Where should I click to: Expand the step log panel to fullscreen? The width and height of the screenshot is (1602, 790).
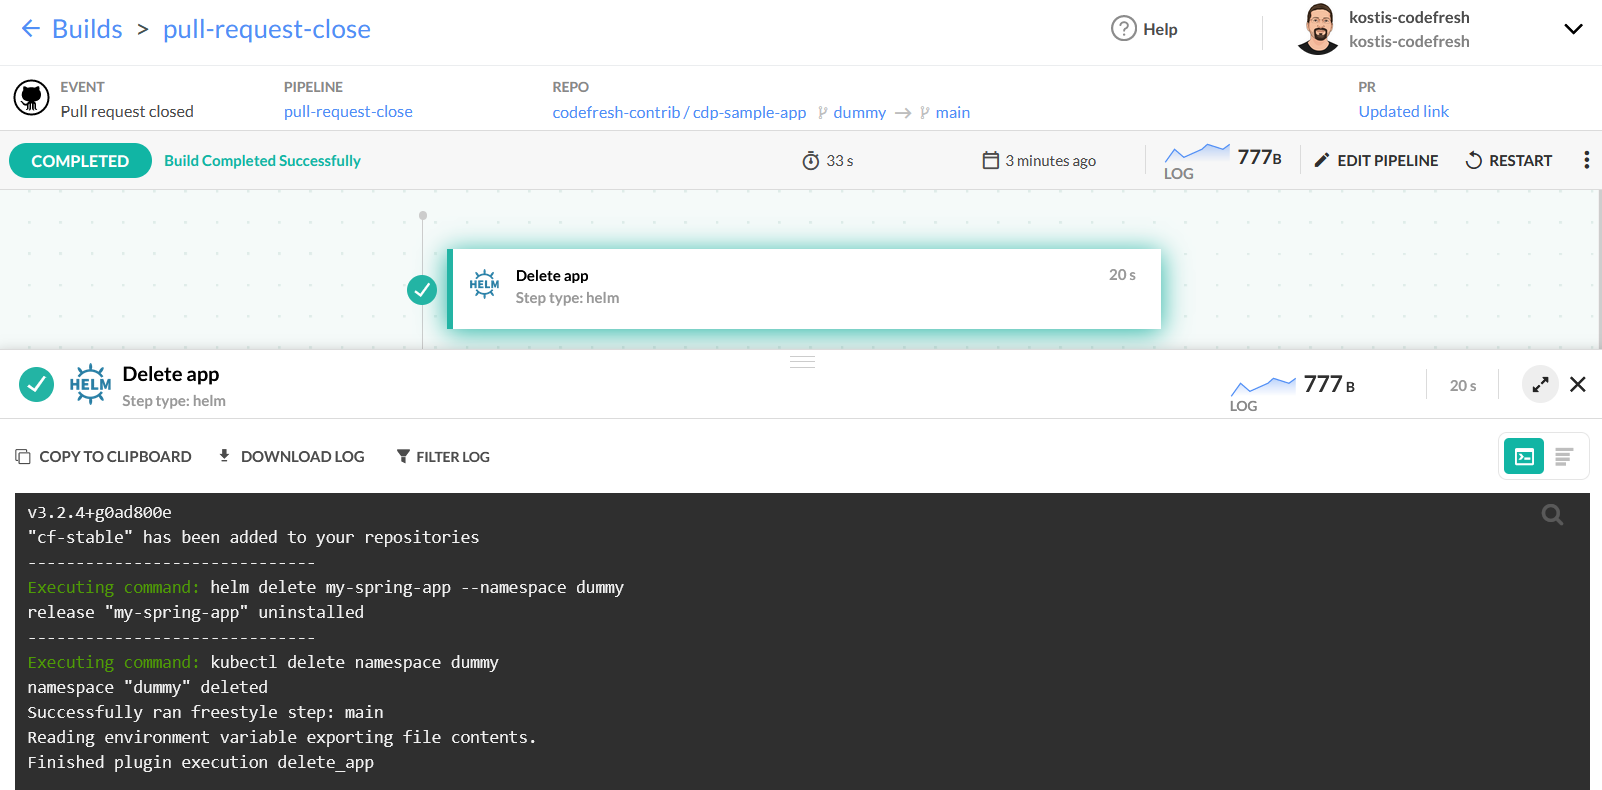[x=1540, y=385]
